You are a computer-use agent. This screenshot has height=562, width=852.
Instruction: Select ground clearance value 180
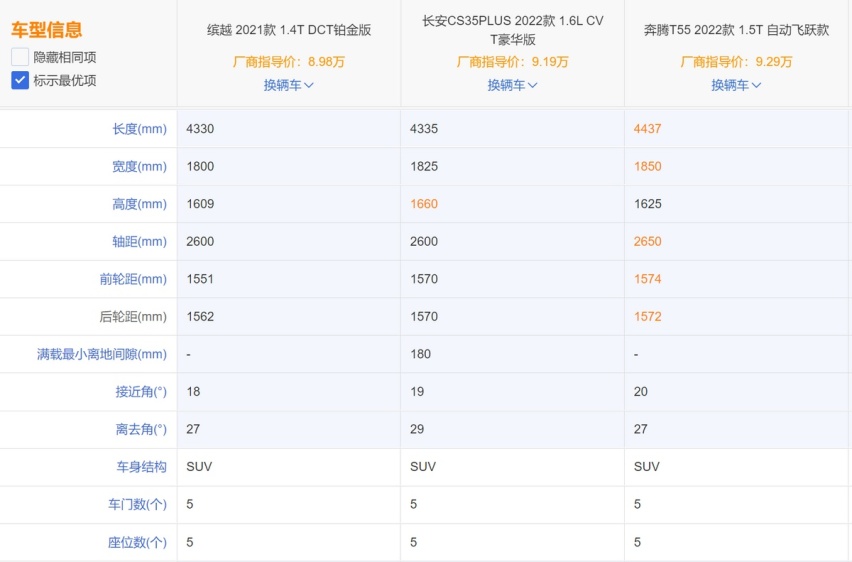pos(421,354)
